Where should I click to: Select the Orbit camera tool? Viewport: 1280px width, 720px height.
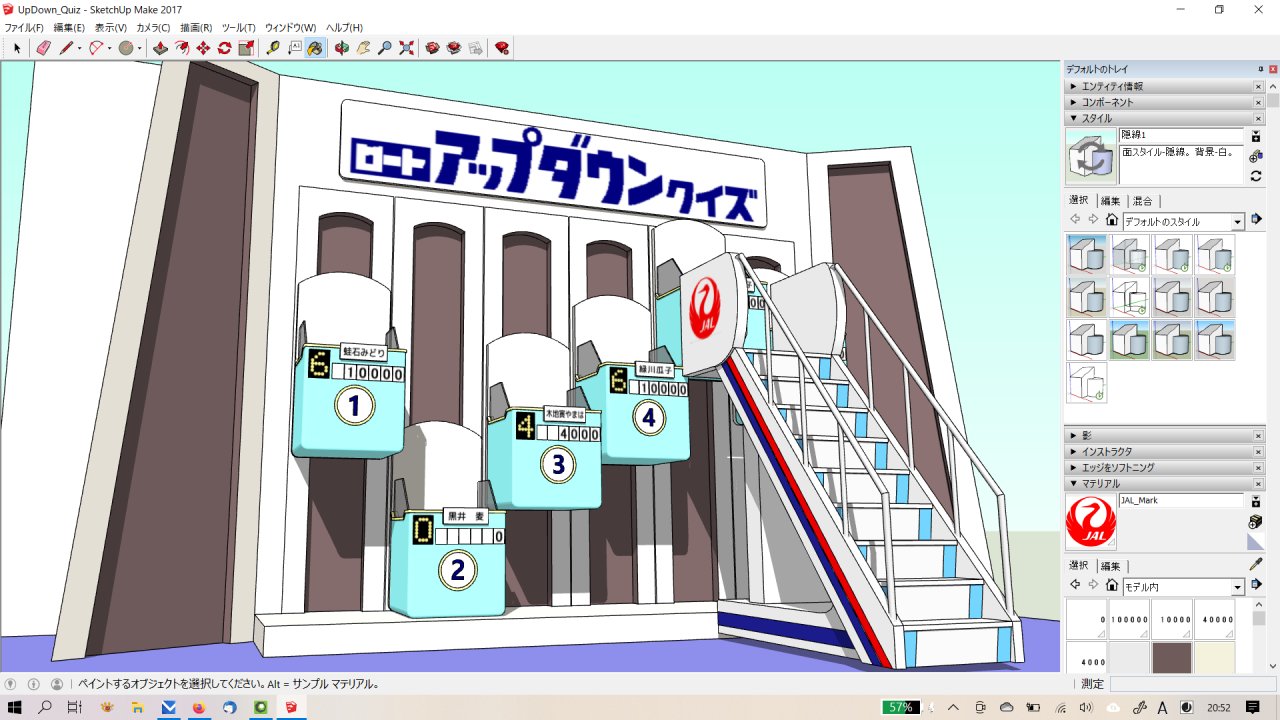pos(341,47)
